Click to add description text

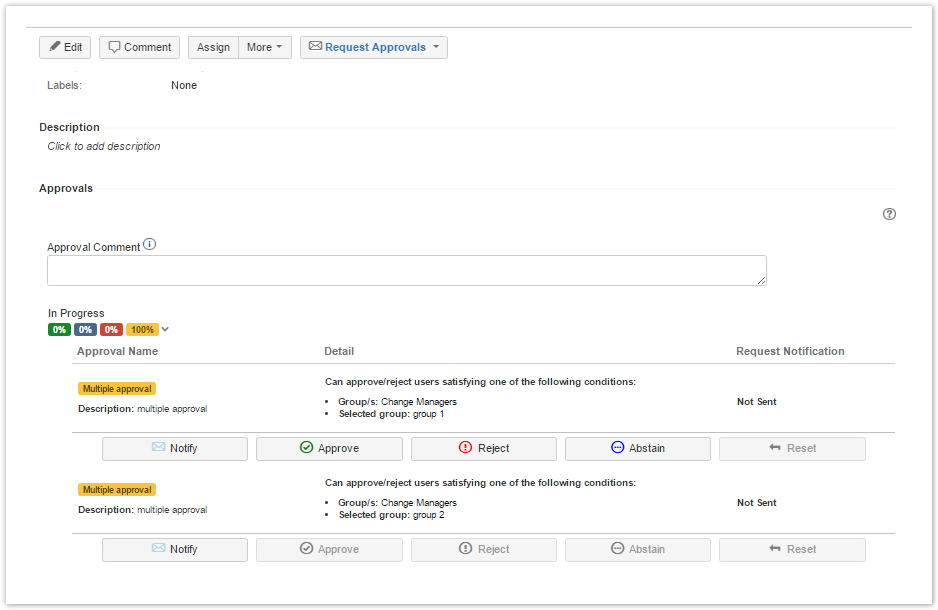coord(104,146)
